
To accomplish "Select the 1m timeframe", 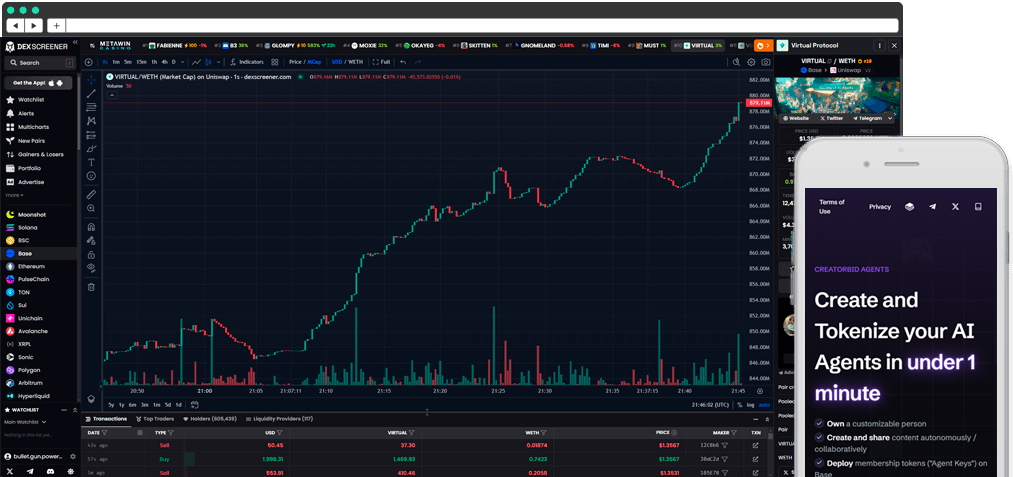I will coord(116,62).
